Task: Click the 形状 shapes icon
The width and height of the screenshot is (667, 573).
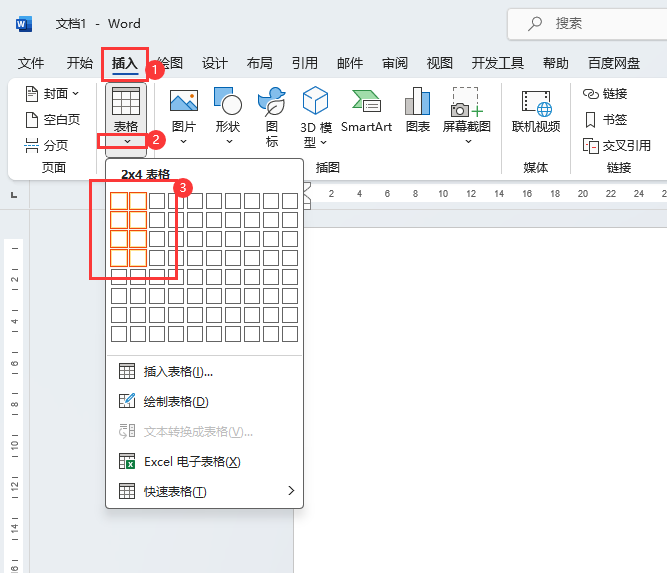Action: tap(228, 101)
